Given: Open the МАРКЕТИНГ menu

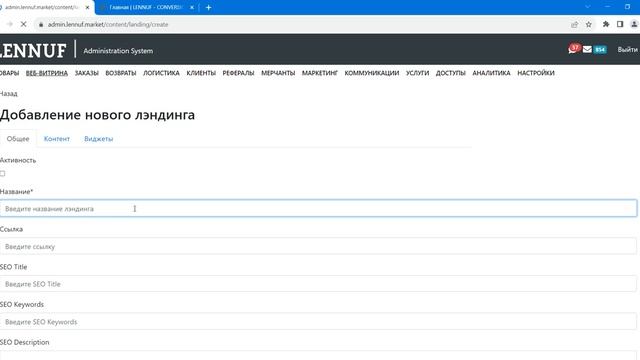Looking at the screenshot, I should [x=320, y=73].
